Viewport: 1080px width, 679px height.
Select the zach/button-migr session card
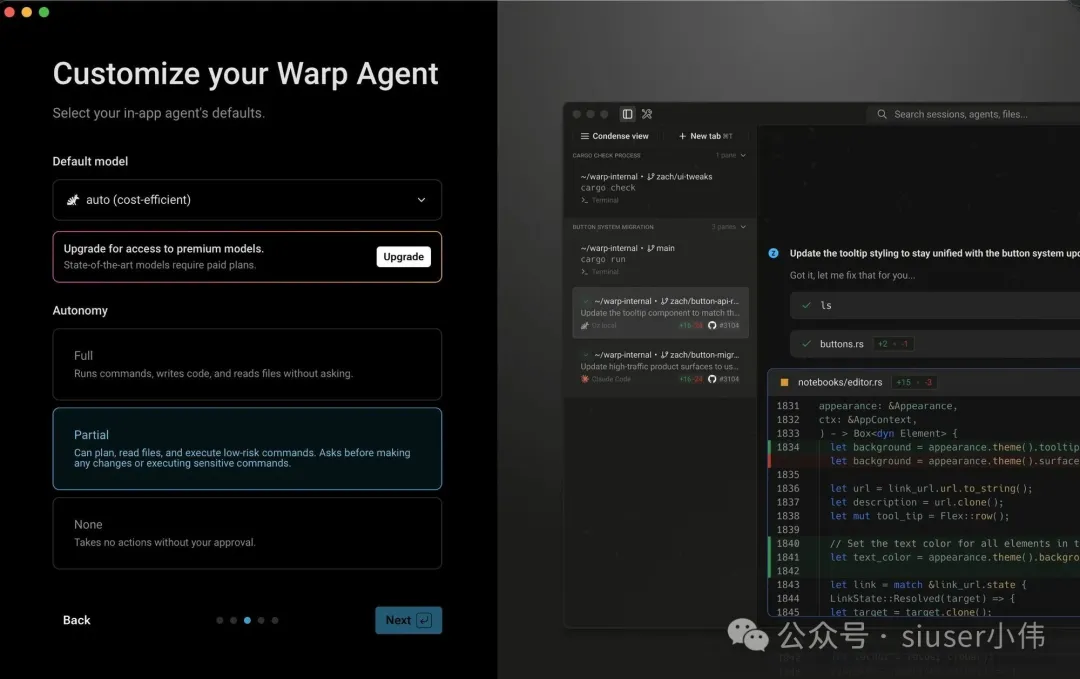pos(660,366)
